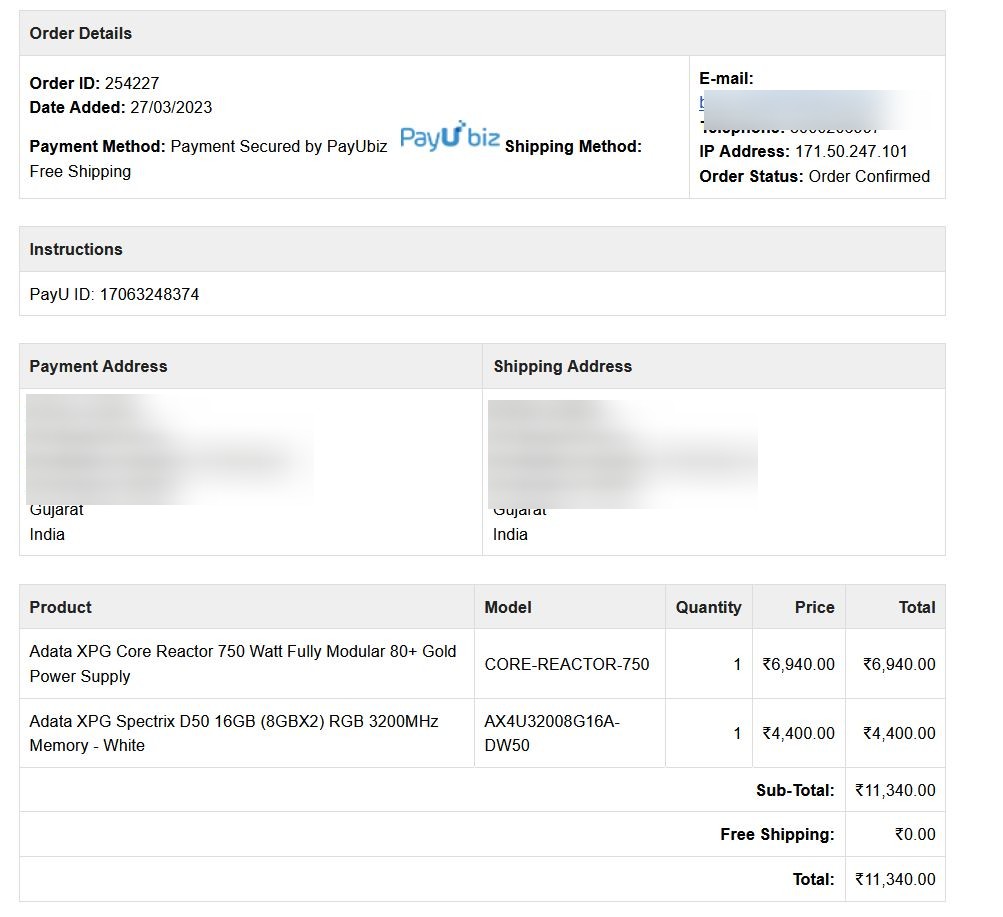Click the 'IP Address:' label

[745, 152]
